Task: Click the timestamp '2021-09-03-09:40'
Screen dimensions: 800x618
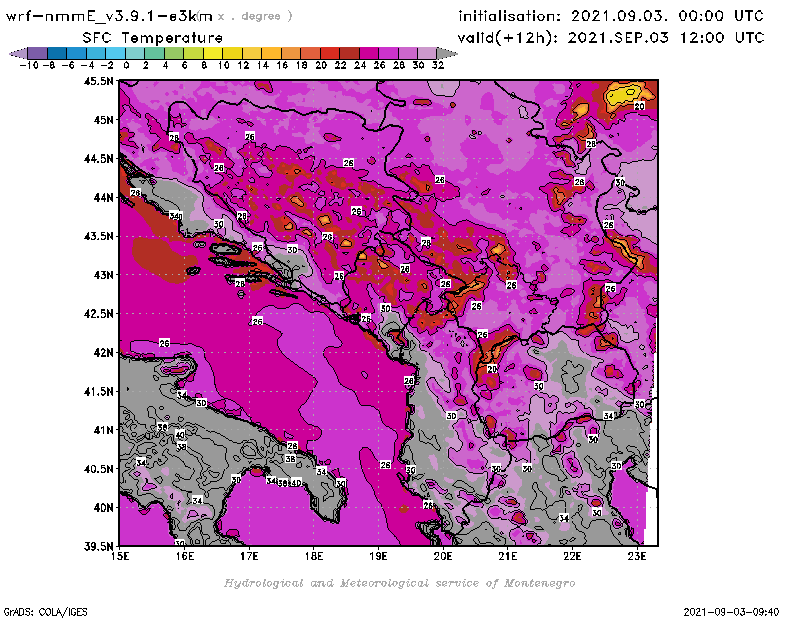Action: (x=731, y=612)
